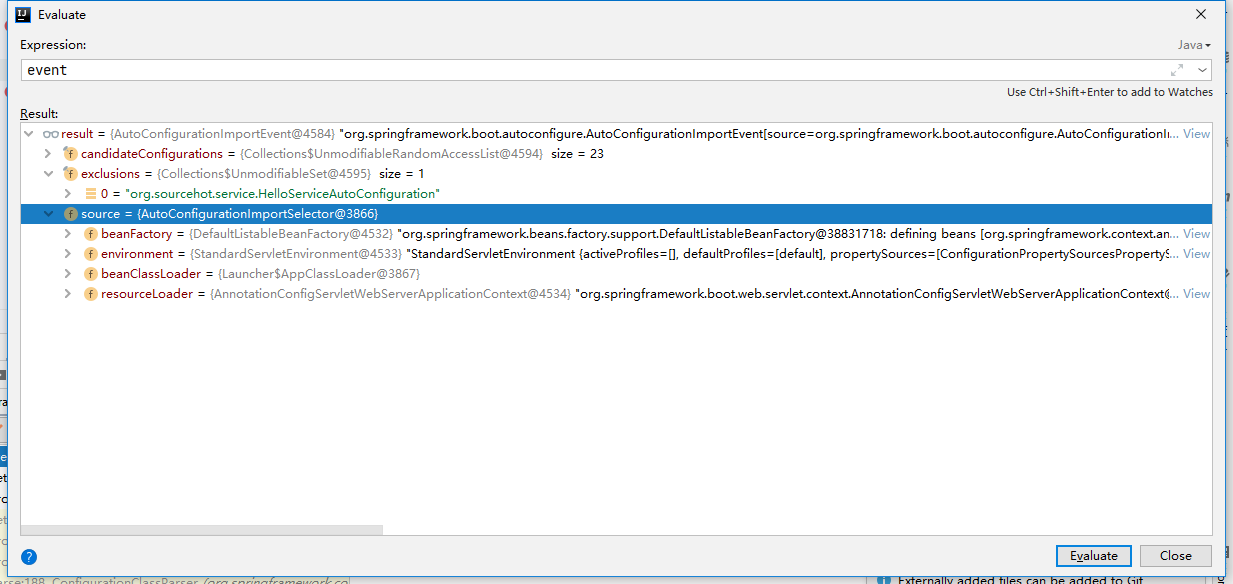Click the Evaluate button
This screenshot has height=584, width=1233.
tap(1093, 556)
